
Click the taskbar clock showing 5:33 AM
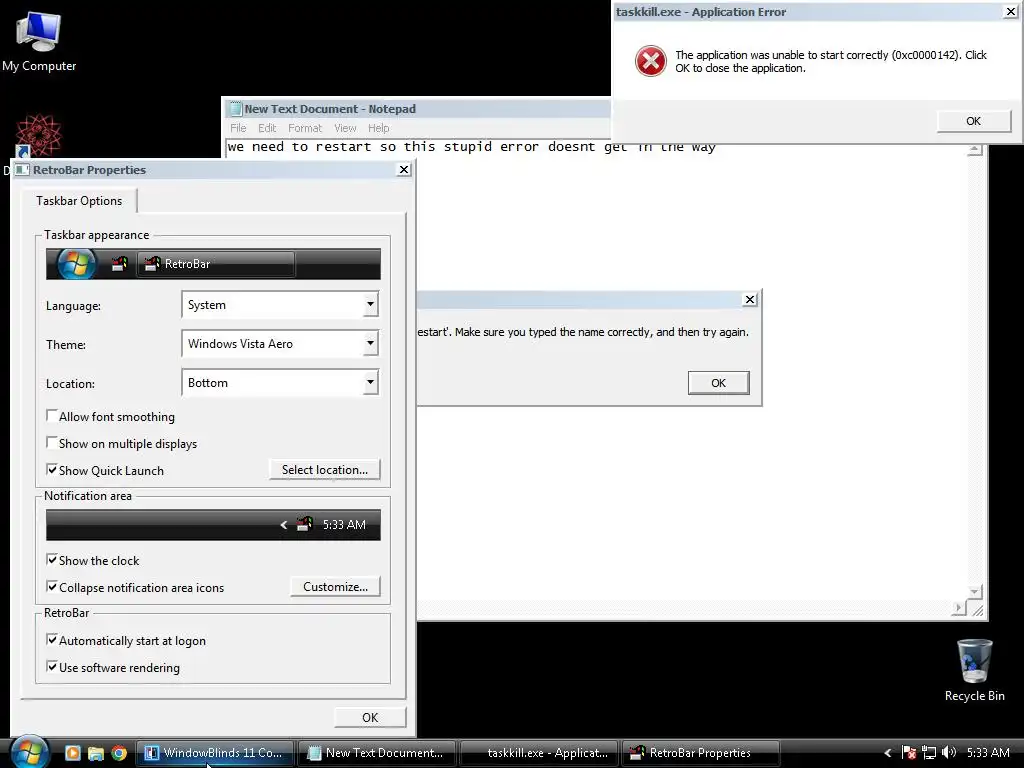(x=988, y=753)
